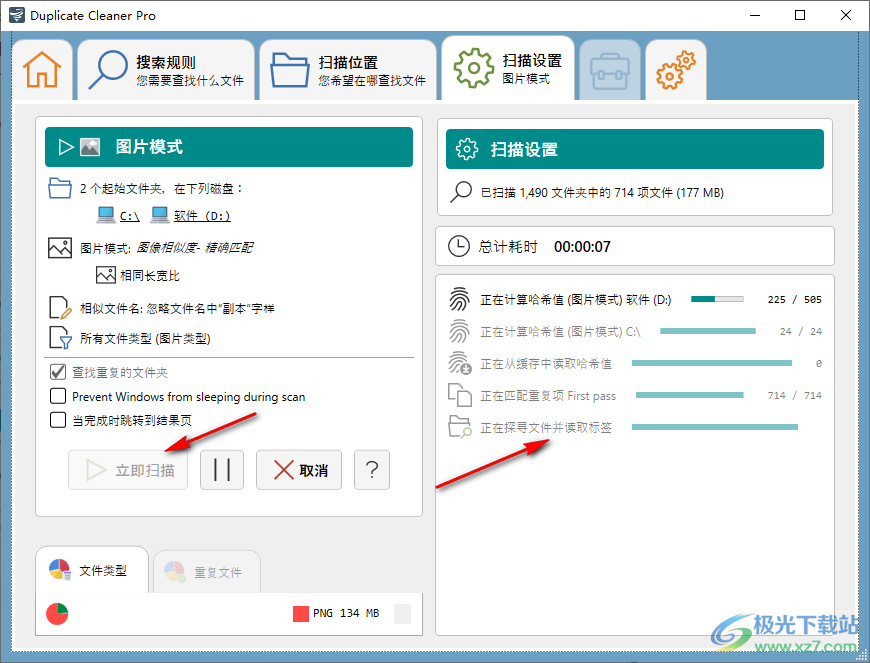Open the Home tab with house icon
Screen dimensions: 870x663
click(42, 70)
